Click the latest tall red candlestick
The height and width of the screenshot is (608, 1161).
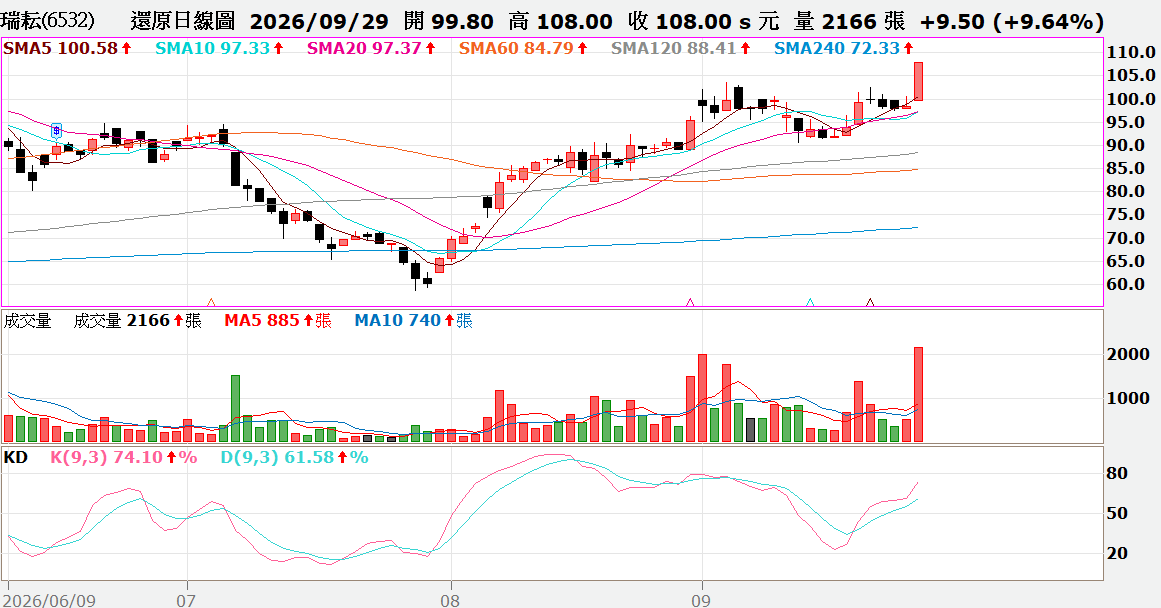point(918,81)
